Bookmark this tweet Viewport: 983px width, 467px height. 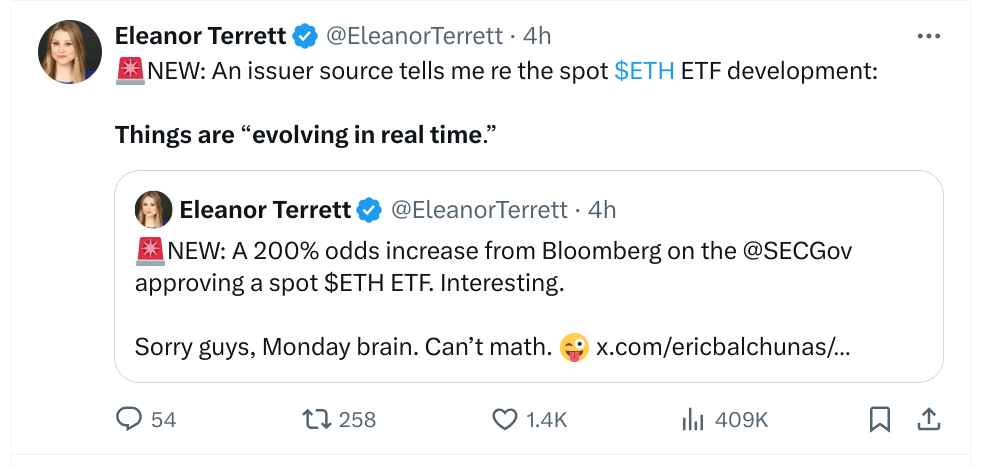[880, 420]
